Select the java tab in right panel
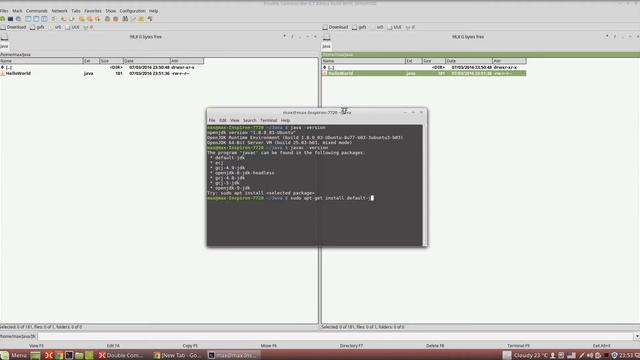This screenshot has width=640, height=360. tap(327, 46)
